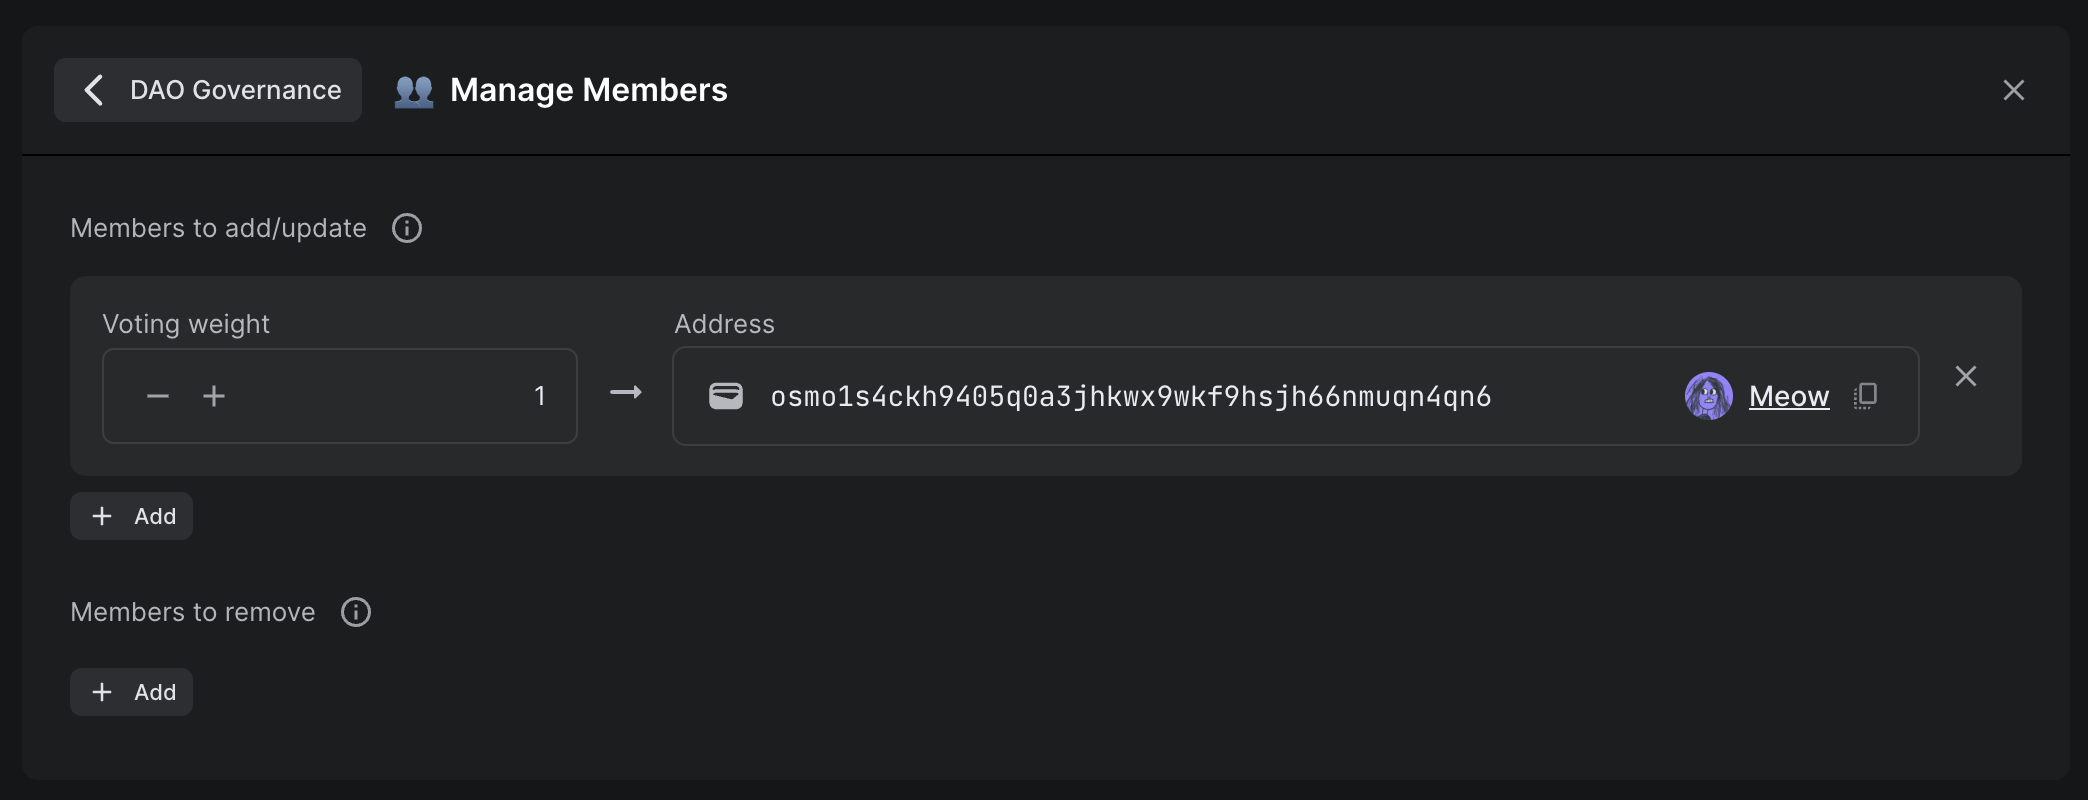Click the Manage Members title text
Image resolution: width=2088 pixels, height=800 pixels.
[x=588, y=90]
